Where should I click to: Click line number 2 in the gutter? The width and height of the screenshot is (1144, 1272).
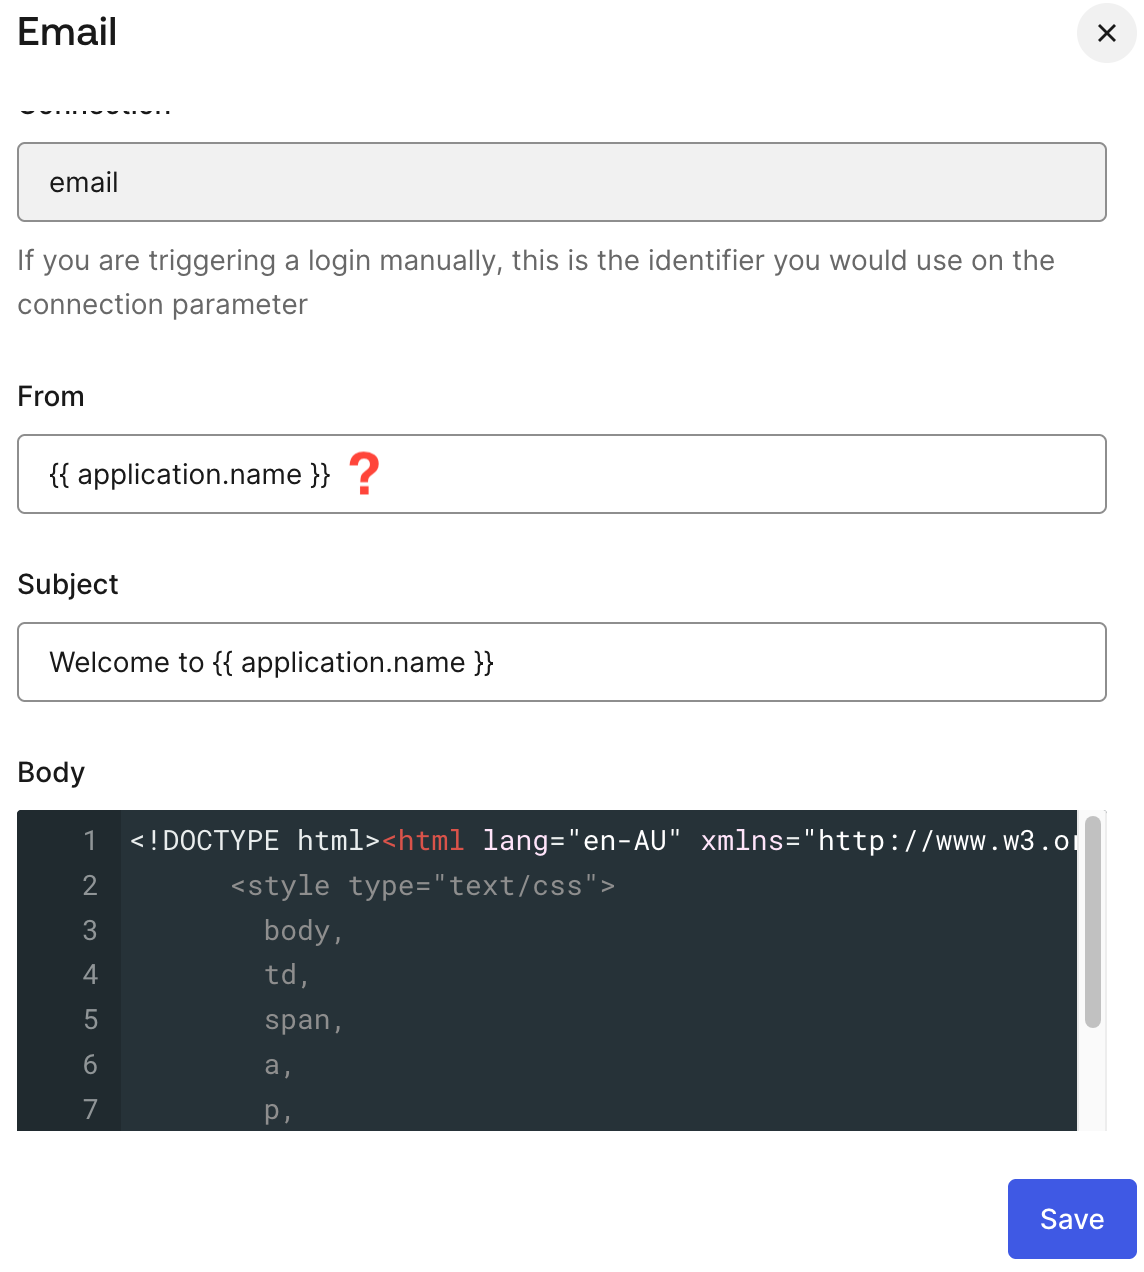coord(90,886)
